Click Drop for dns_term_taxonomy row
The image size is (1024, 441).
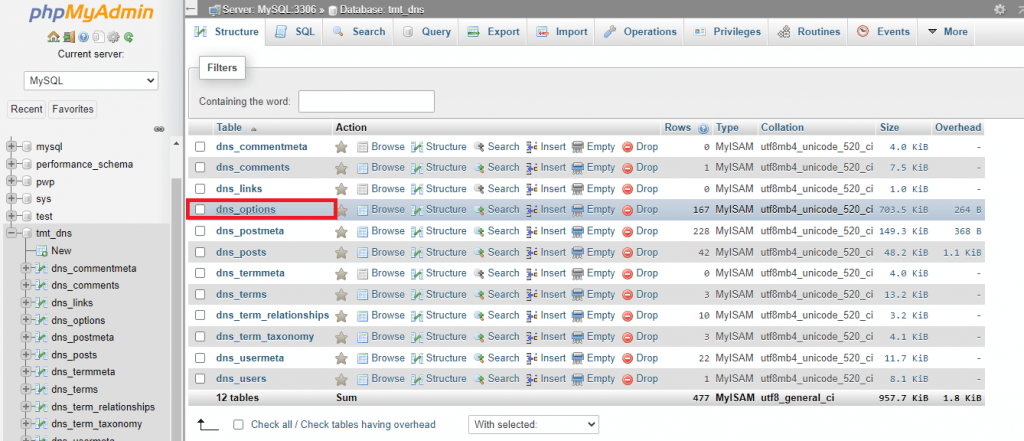[x=640, y=336]
